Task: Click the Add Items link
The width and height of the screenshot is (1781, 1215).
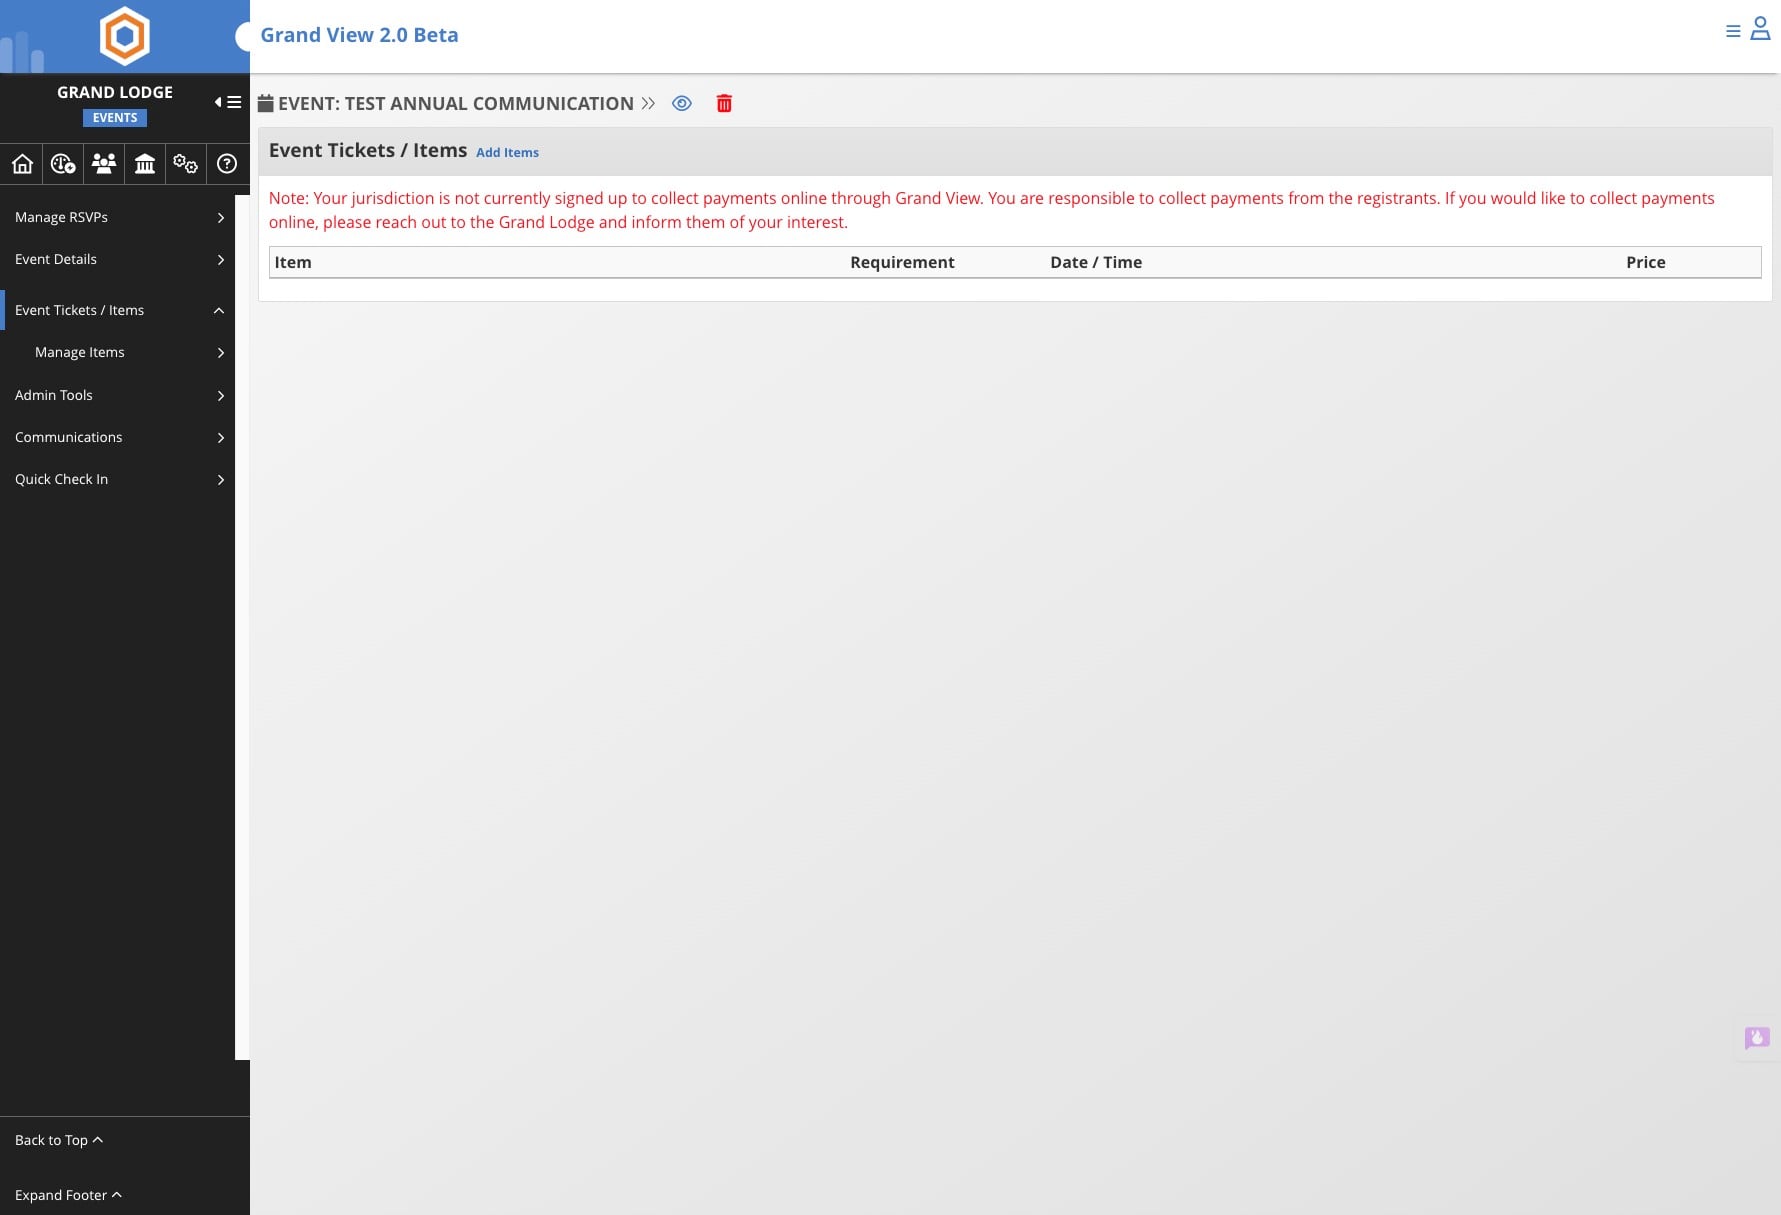Action: point(507,152)
